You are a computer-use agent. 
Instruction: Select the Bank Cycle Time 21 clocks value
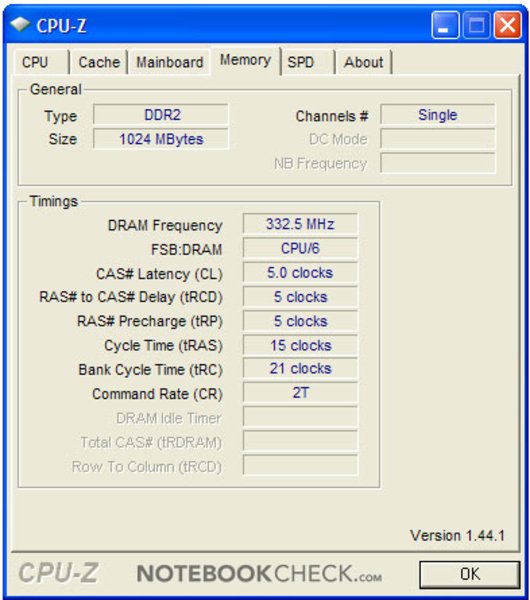(300, 368)
